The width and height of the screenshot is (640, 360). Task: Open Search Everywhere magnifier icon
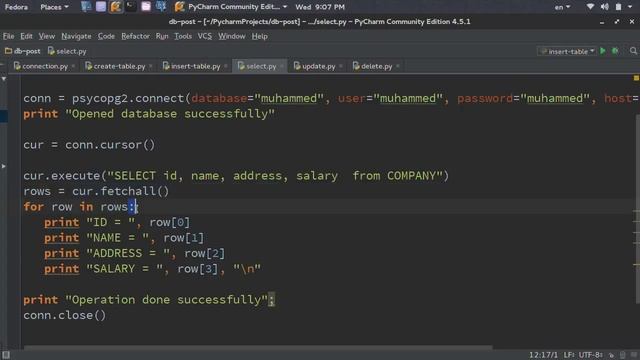633,51
